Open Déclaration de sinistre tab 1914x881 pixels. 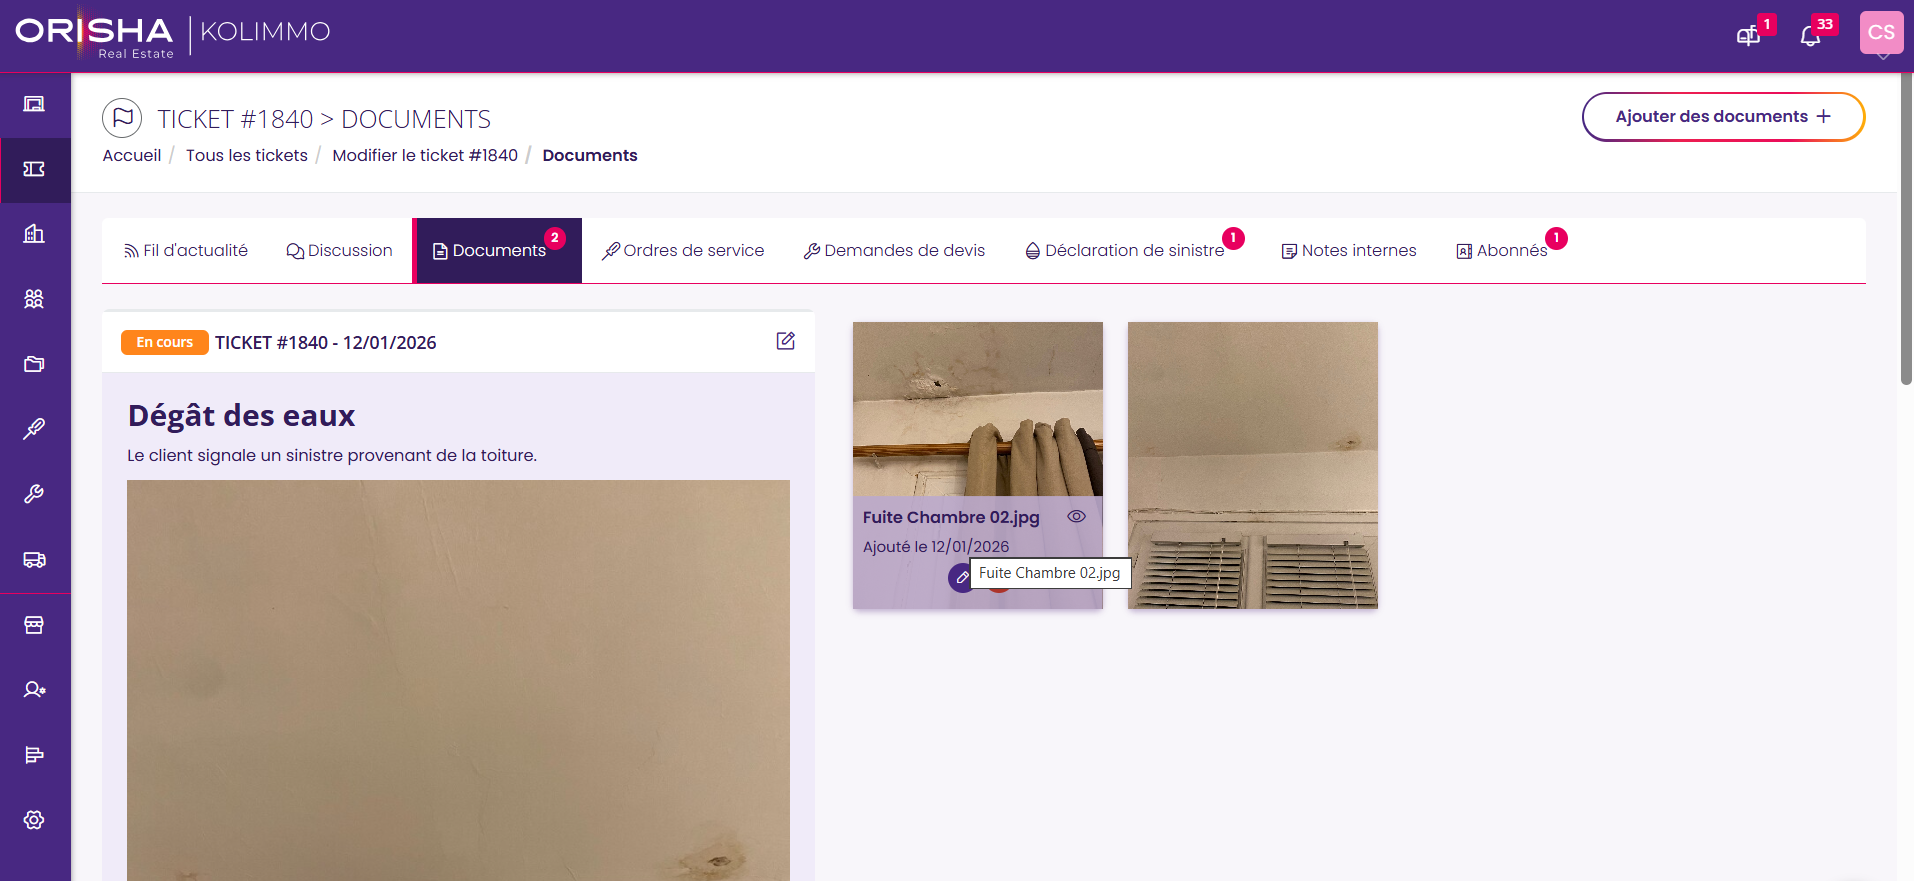pos(1126,251)
